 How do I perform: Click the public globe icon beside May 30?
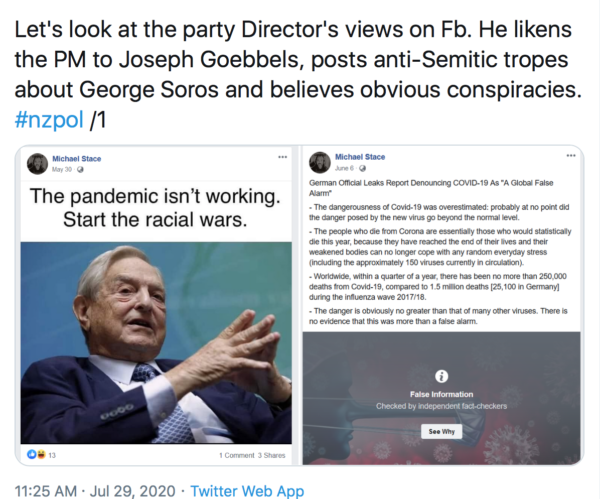point(80,169)
